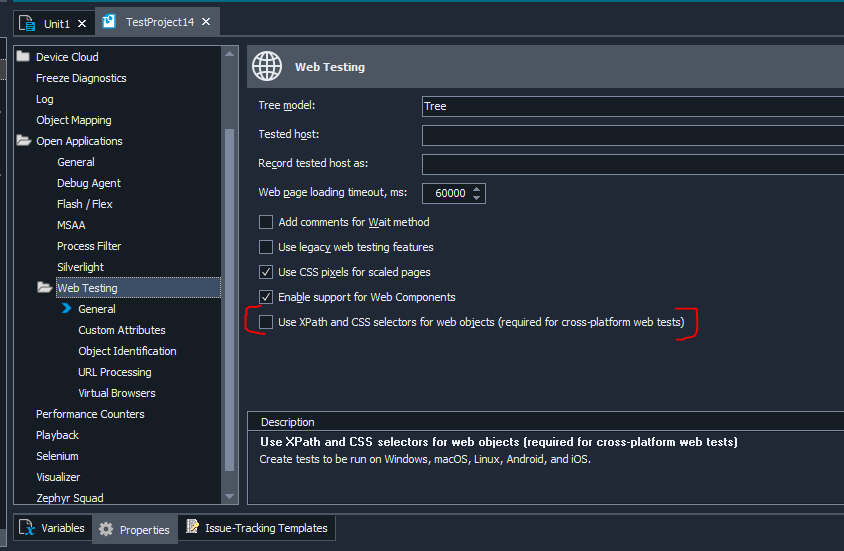Open the Tree model dropdown
The image size is (844, 551).
coord(633,106)
